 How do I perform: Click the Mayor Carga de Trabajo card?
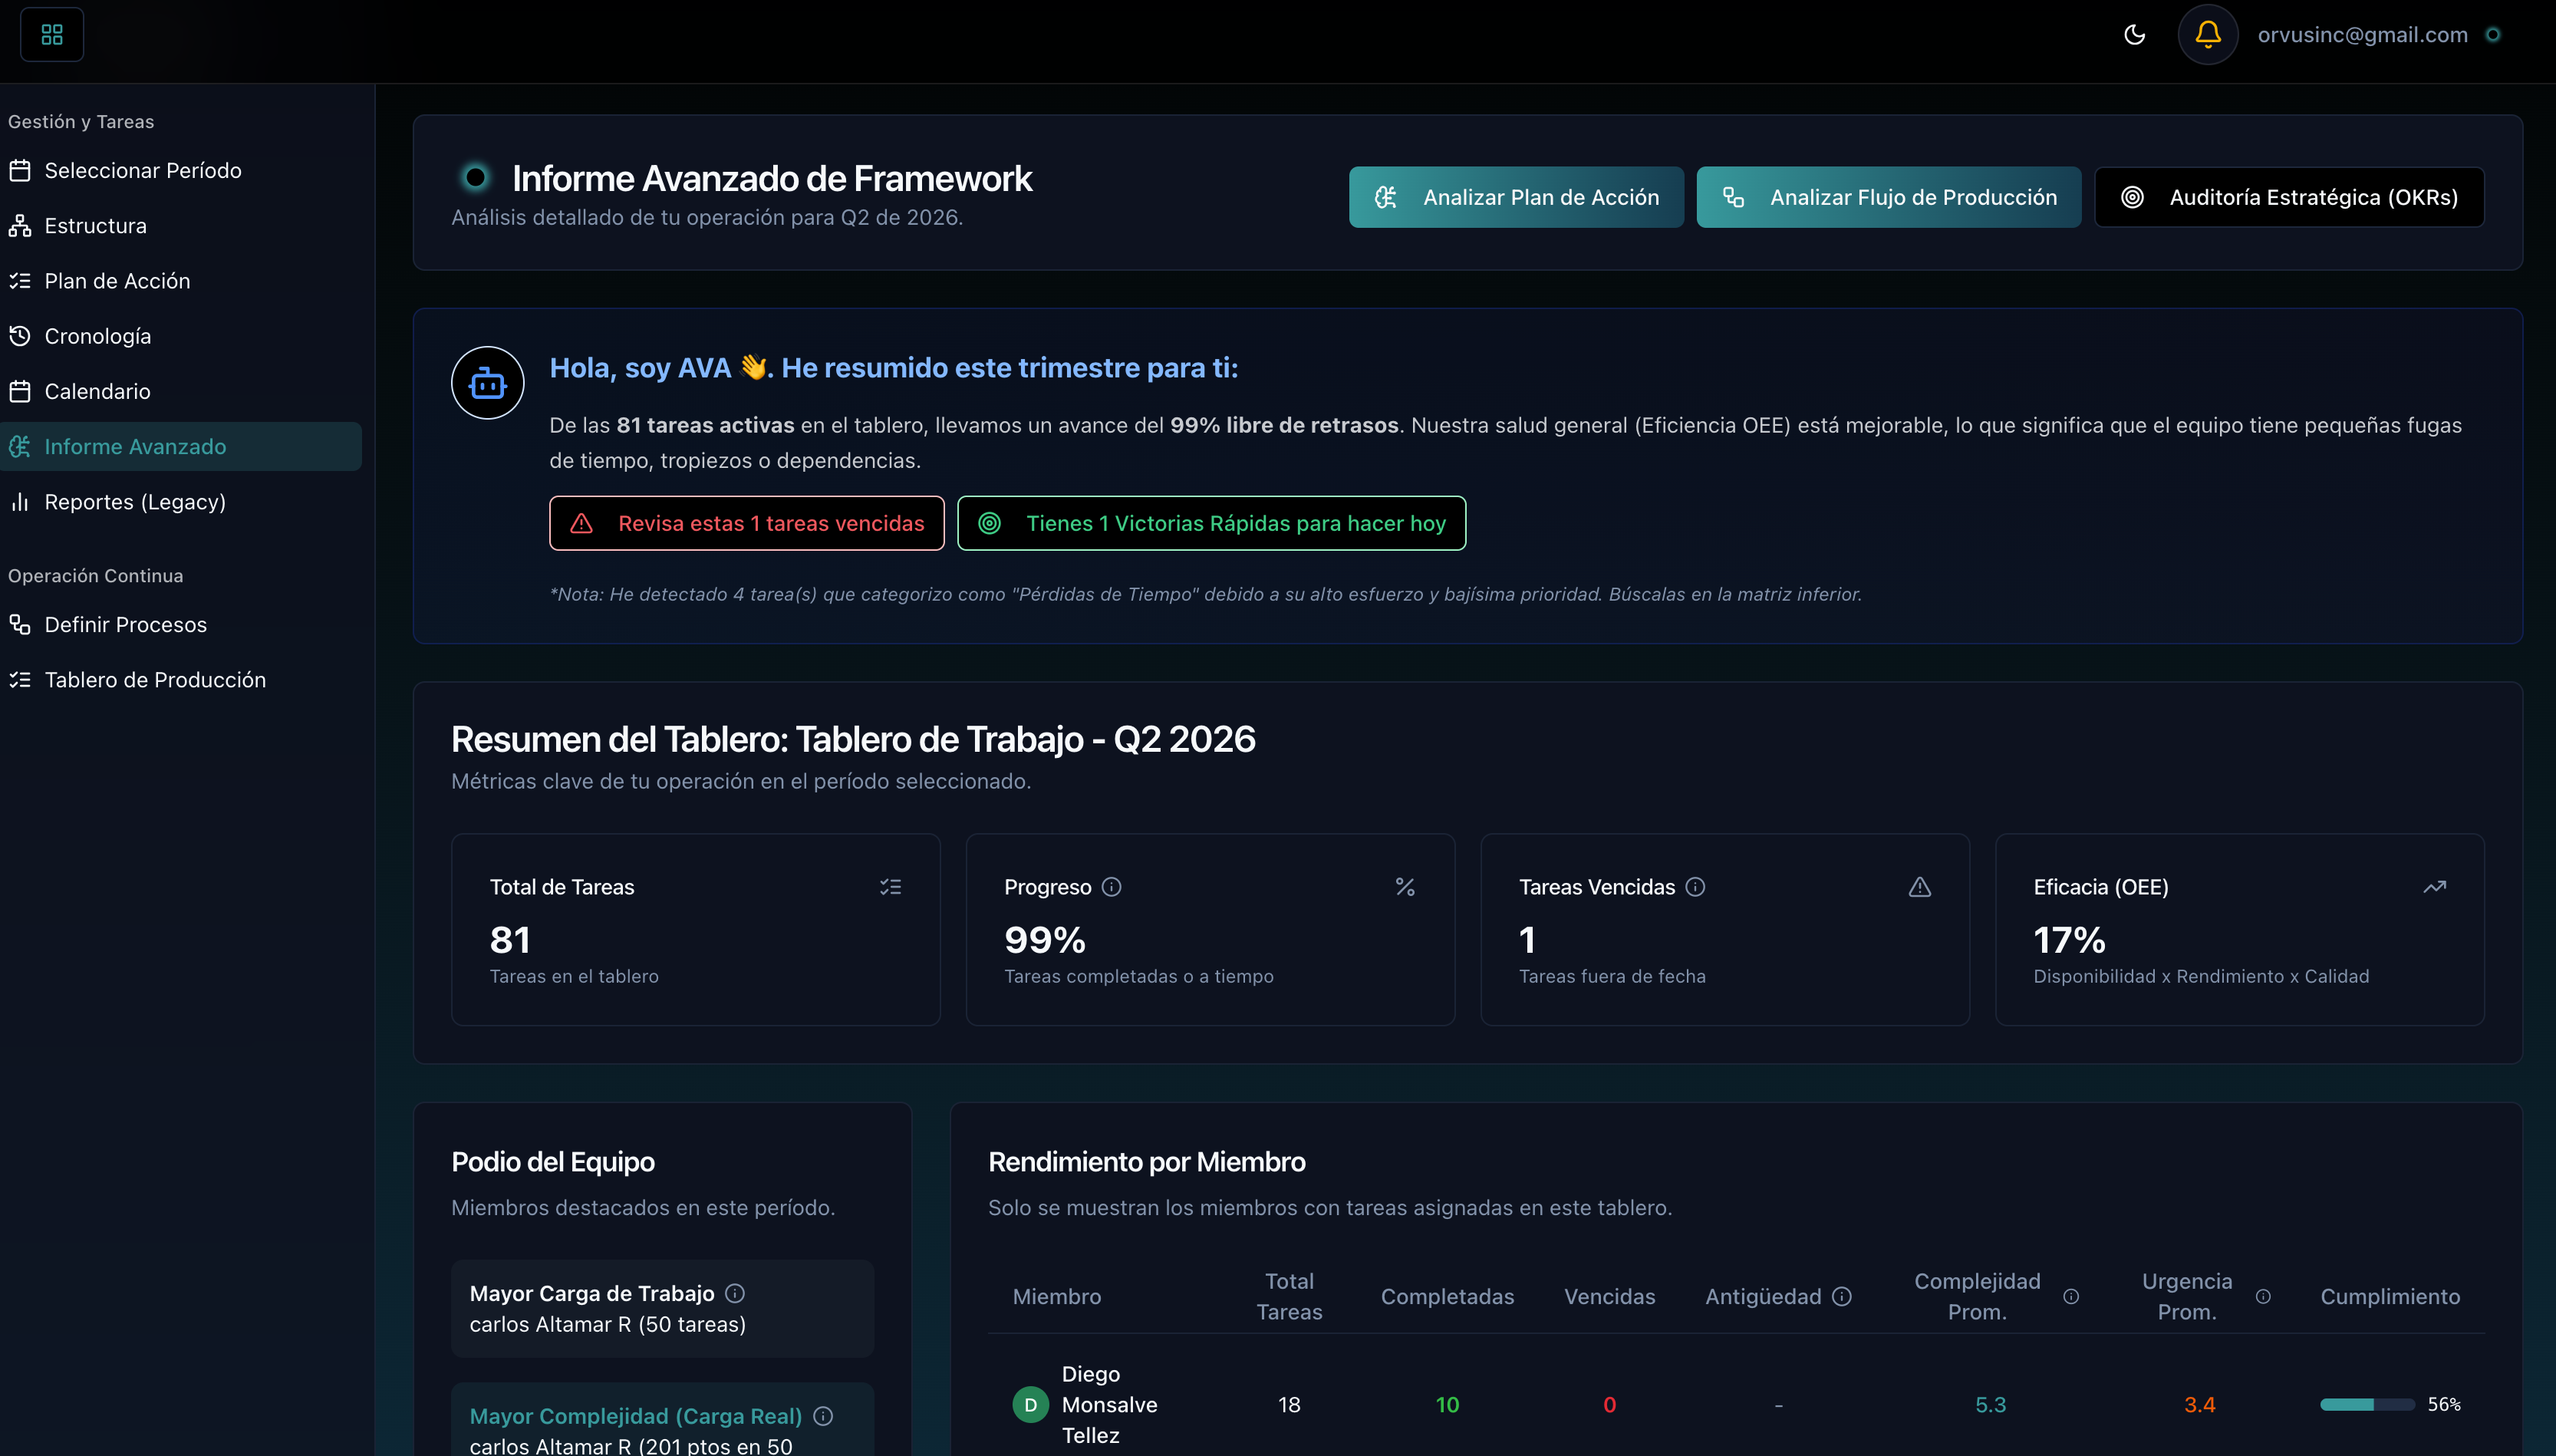(662, 1309)
